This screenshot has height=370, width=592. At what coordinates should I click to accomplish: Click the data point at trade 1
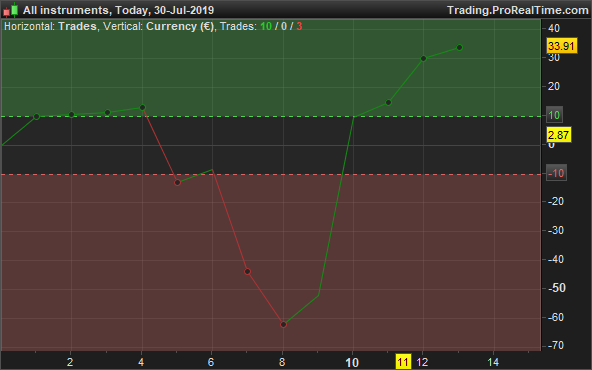37,117
